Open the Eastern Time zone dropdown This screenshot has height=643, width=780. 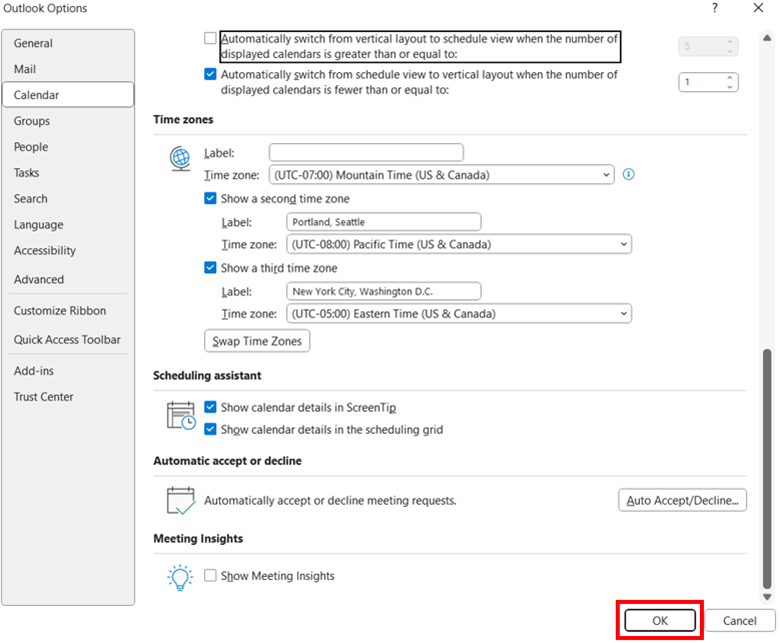459,314
